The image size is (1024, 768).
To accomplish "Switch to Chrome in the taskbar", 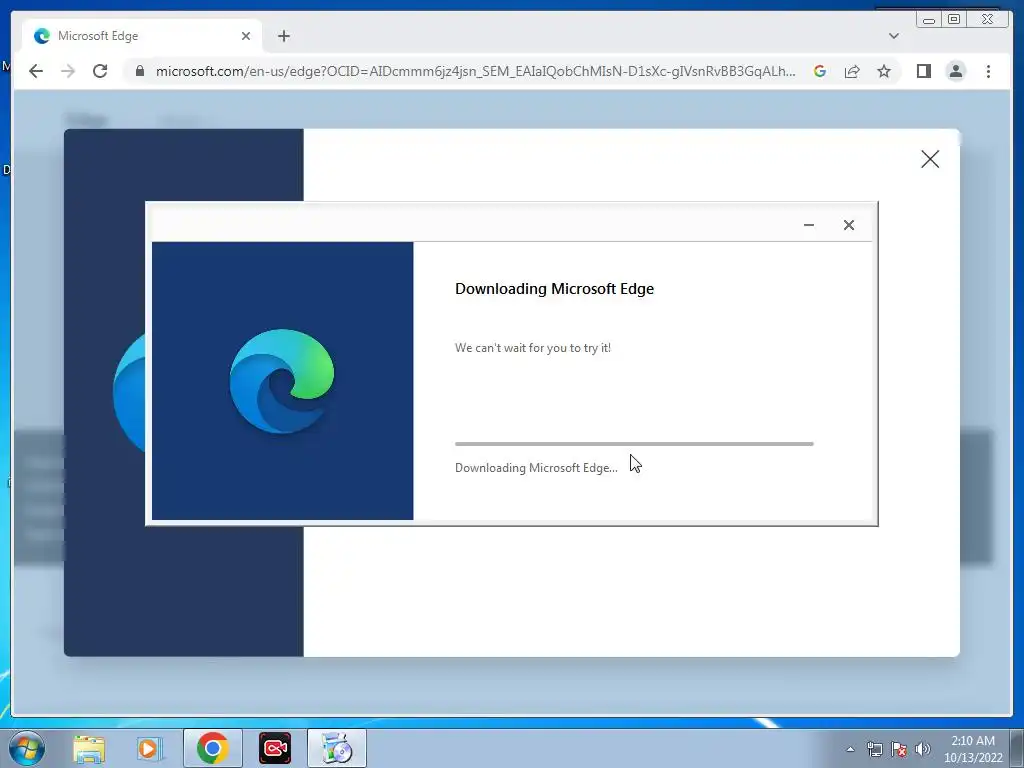I will pos(212,748).
